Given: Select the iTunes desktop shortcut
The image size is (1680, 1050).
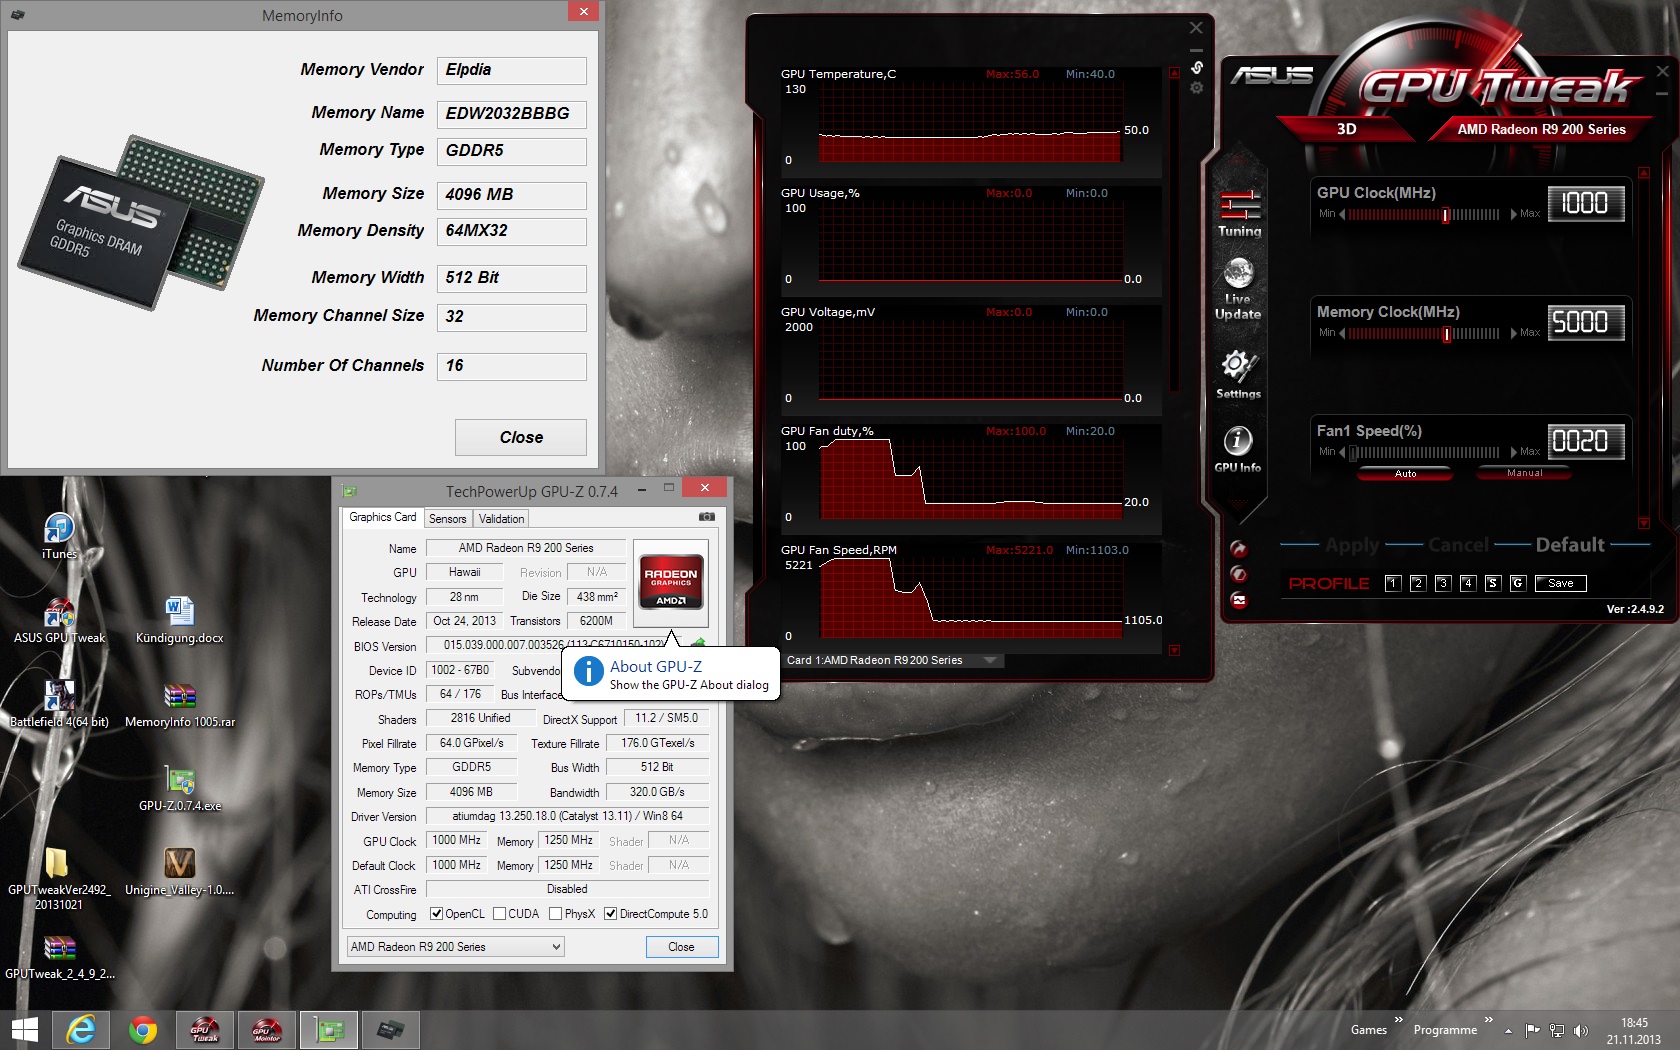Looking at the screenshot, I should pyautogui.click(x=59, y=536).
